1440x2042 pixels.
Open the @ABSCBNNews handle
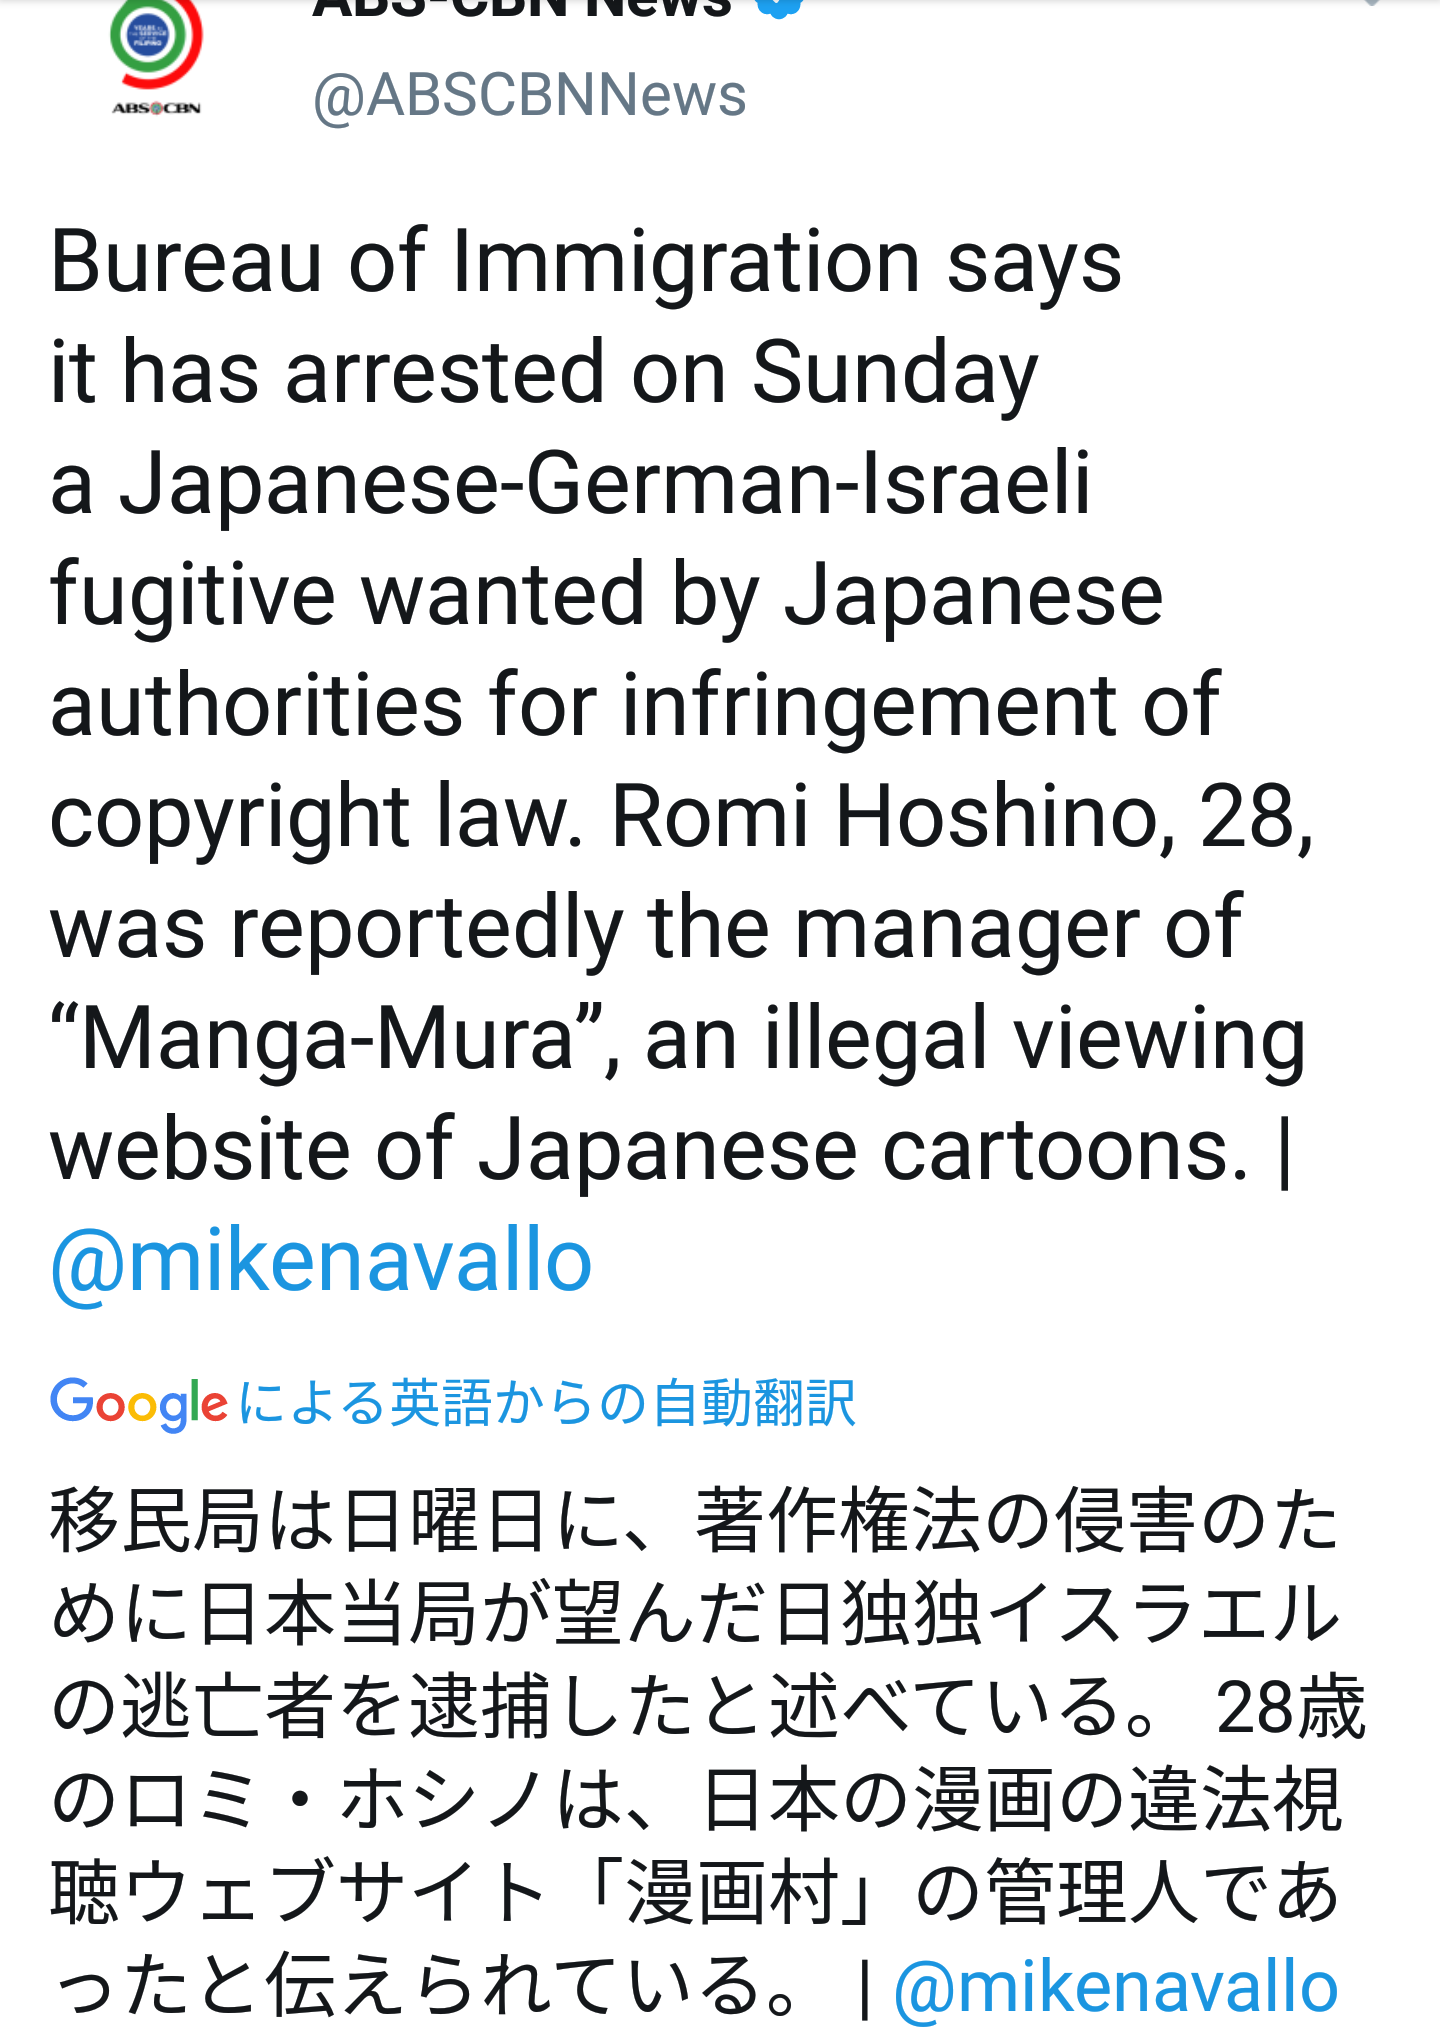529,96
